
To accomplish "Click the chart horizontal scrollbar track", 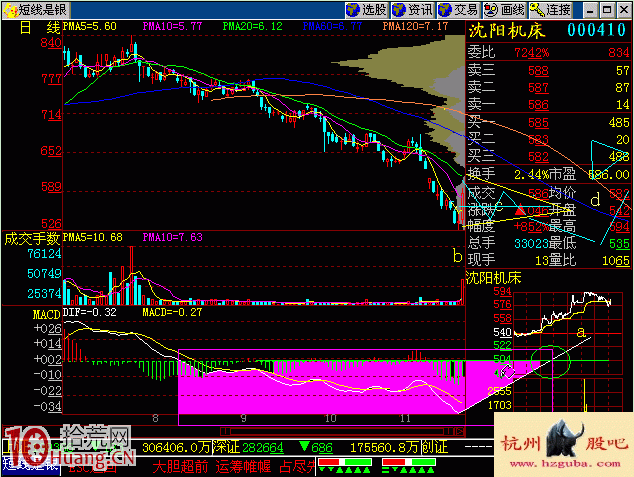I will tap(337, 431).
